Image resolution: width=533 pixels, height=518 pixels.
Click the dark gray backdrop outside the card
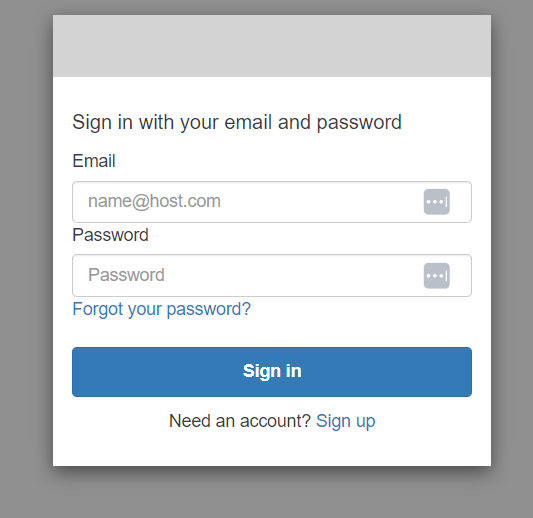[26, 258]
